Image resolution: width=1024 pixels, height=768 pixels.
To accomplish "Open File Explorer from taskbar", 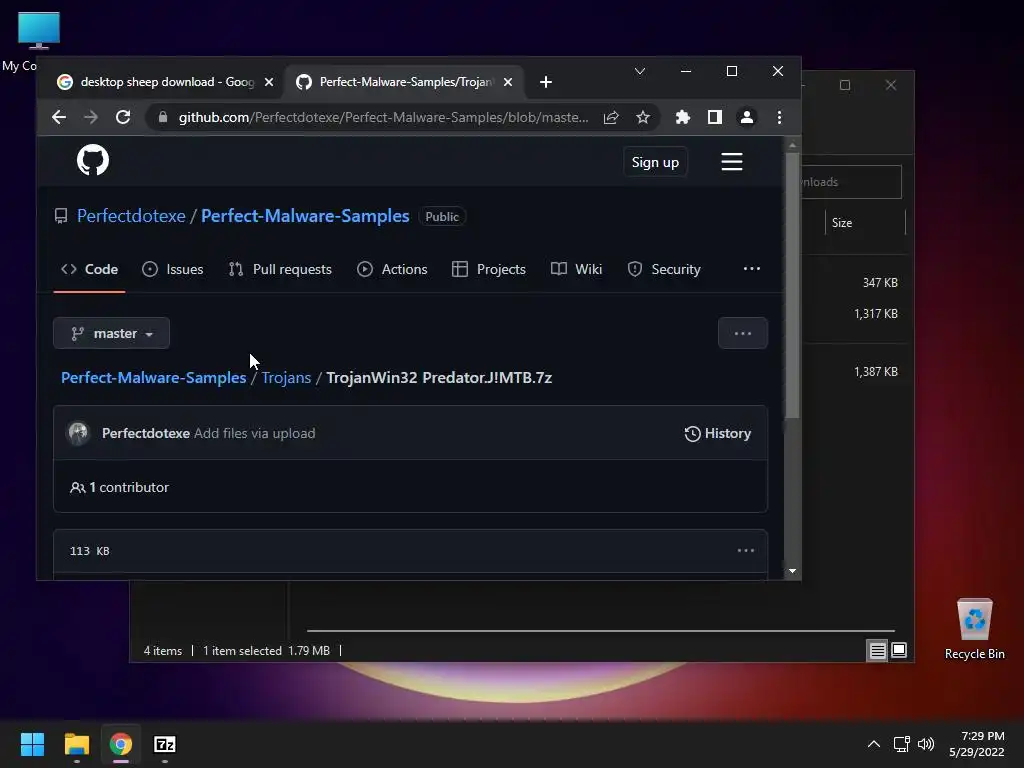I will tap(76, 744).
